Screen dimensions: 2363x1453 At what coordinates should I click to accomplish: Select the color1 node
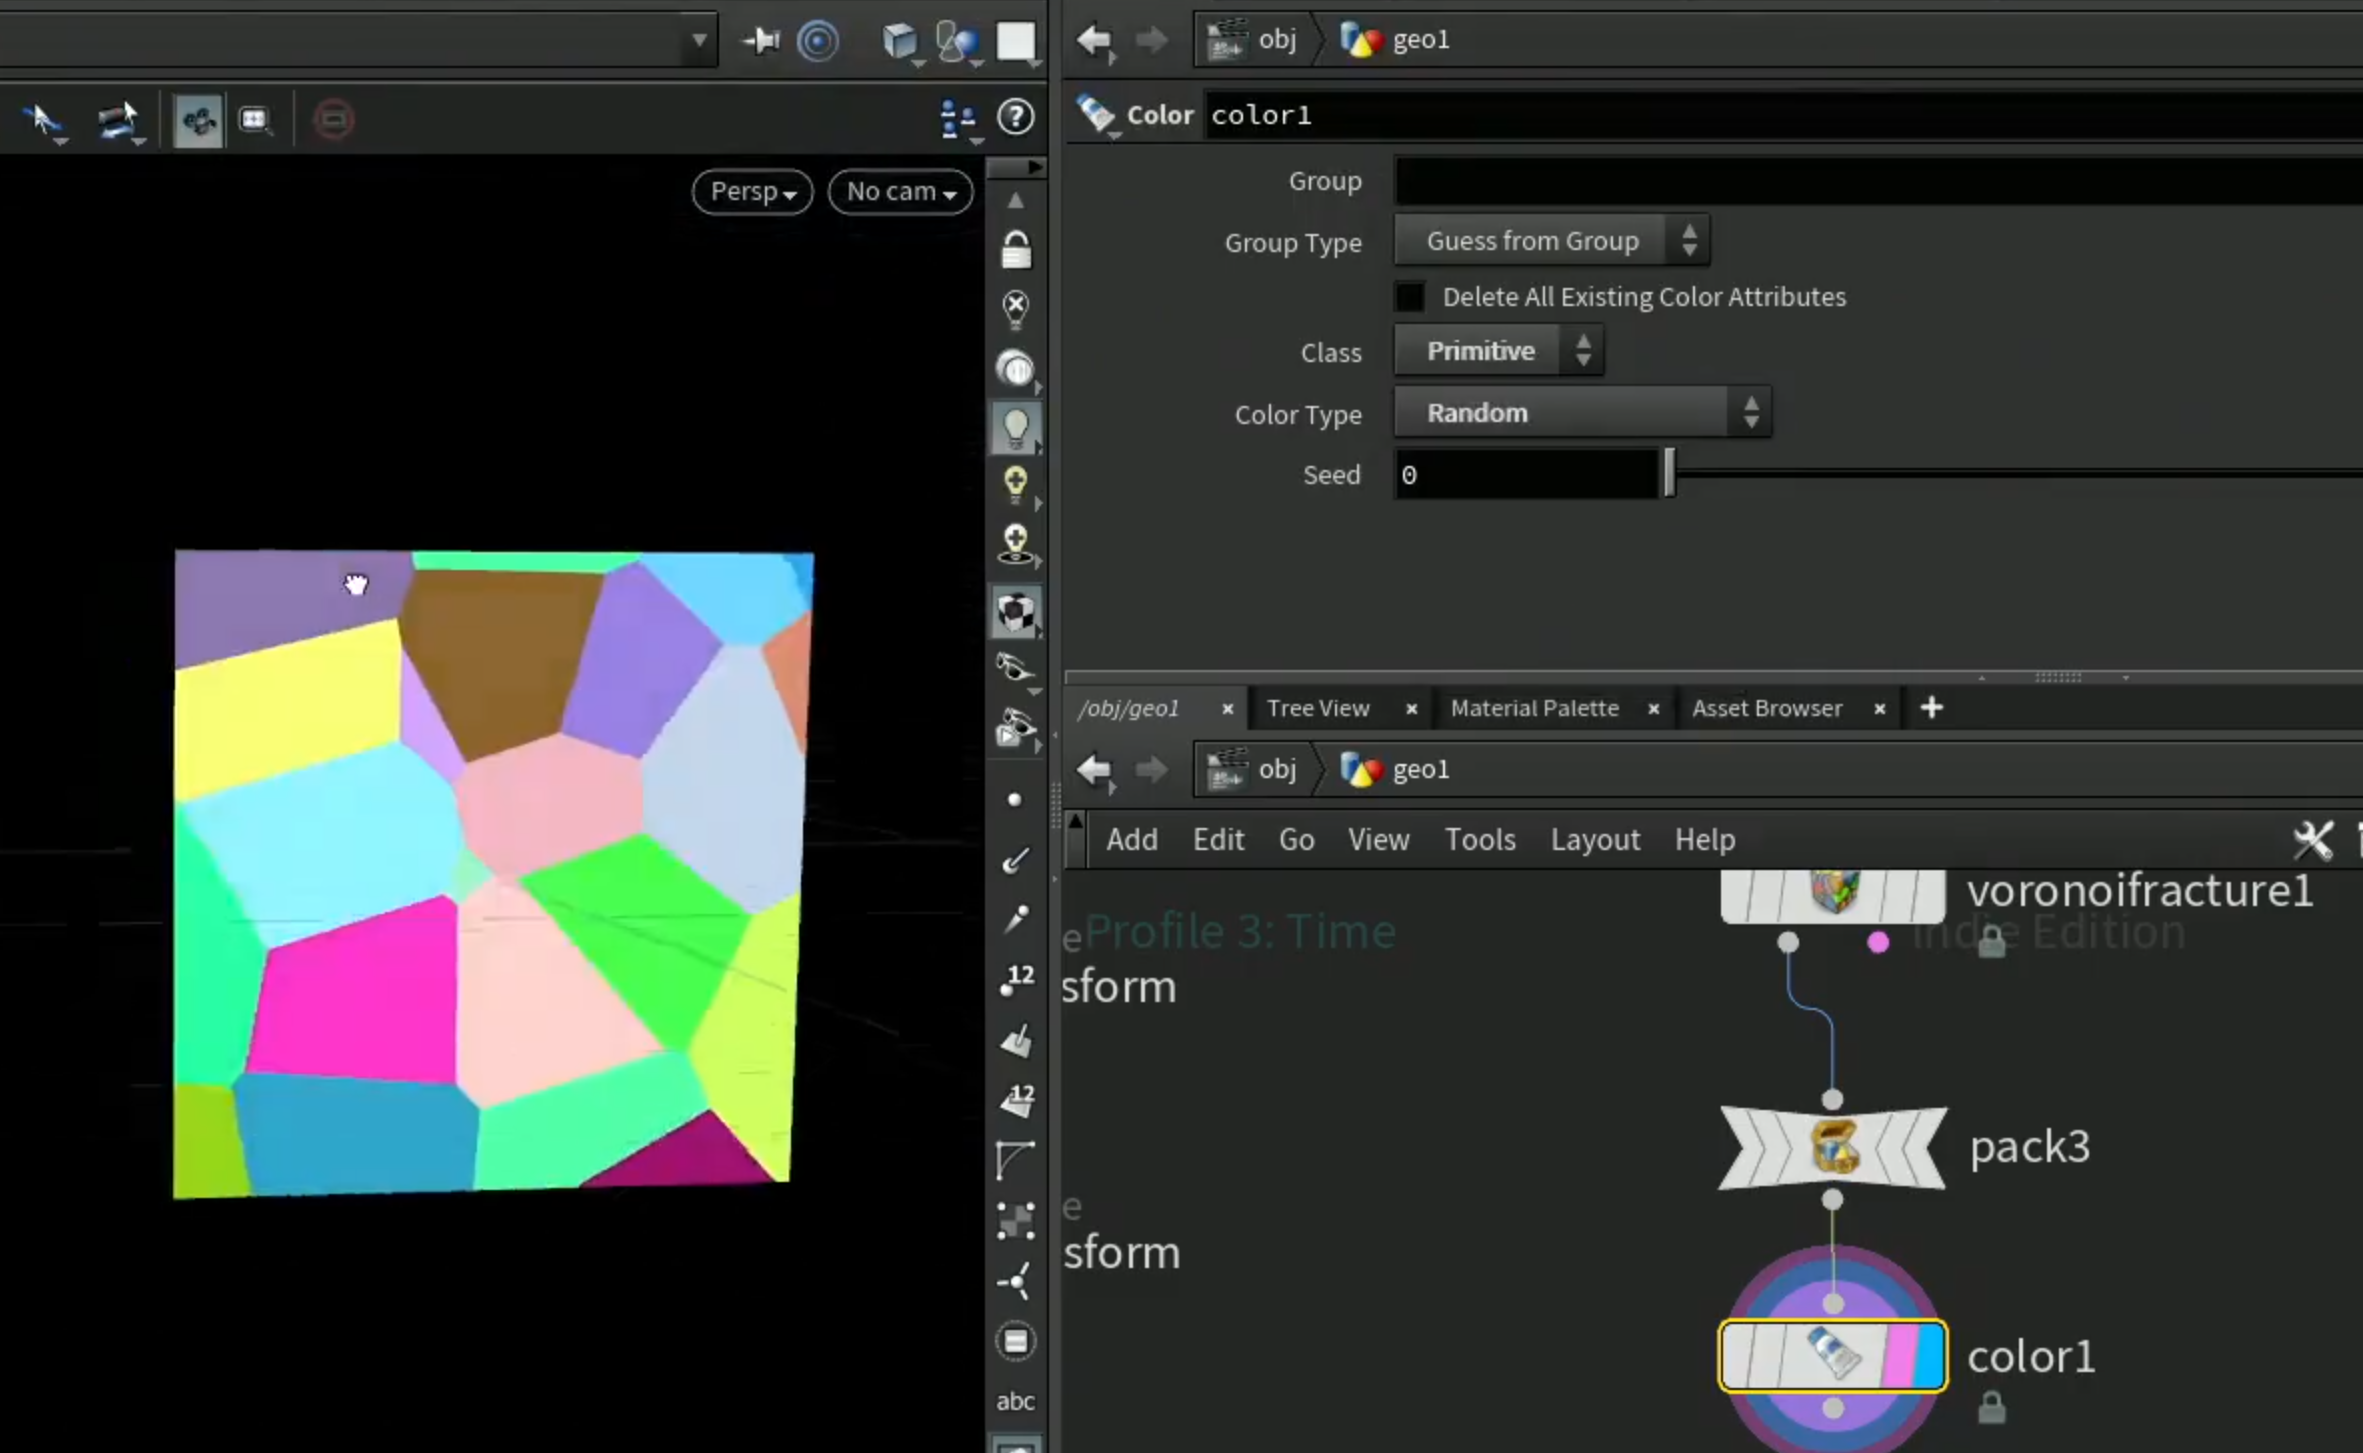1832,1356
